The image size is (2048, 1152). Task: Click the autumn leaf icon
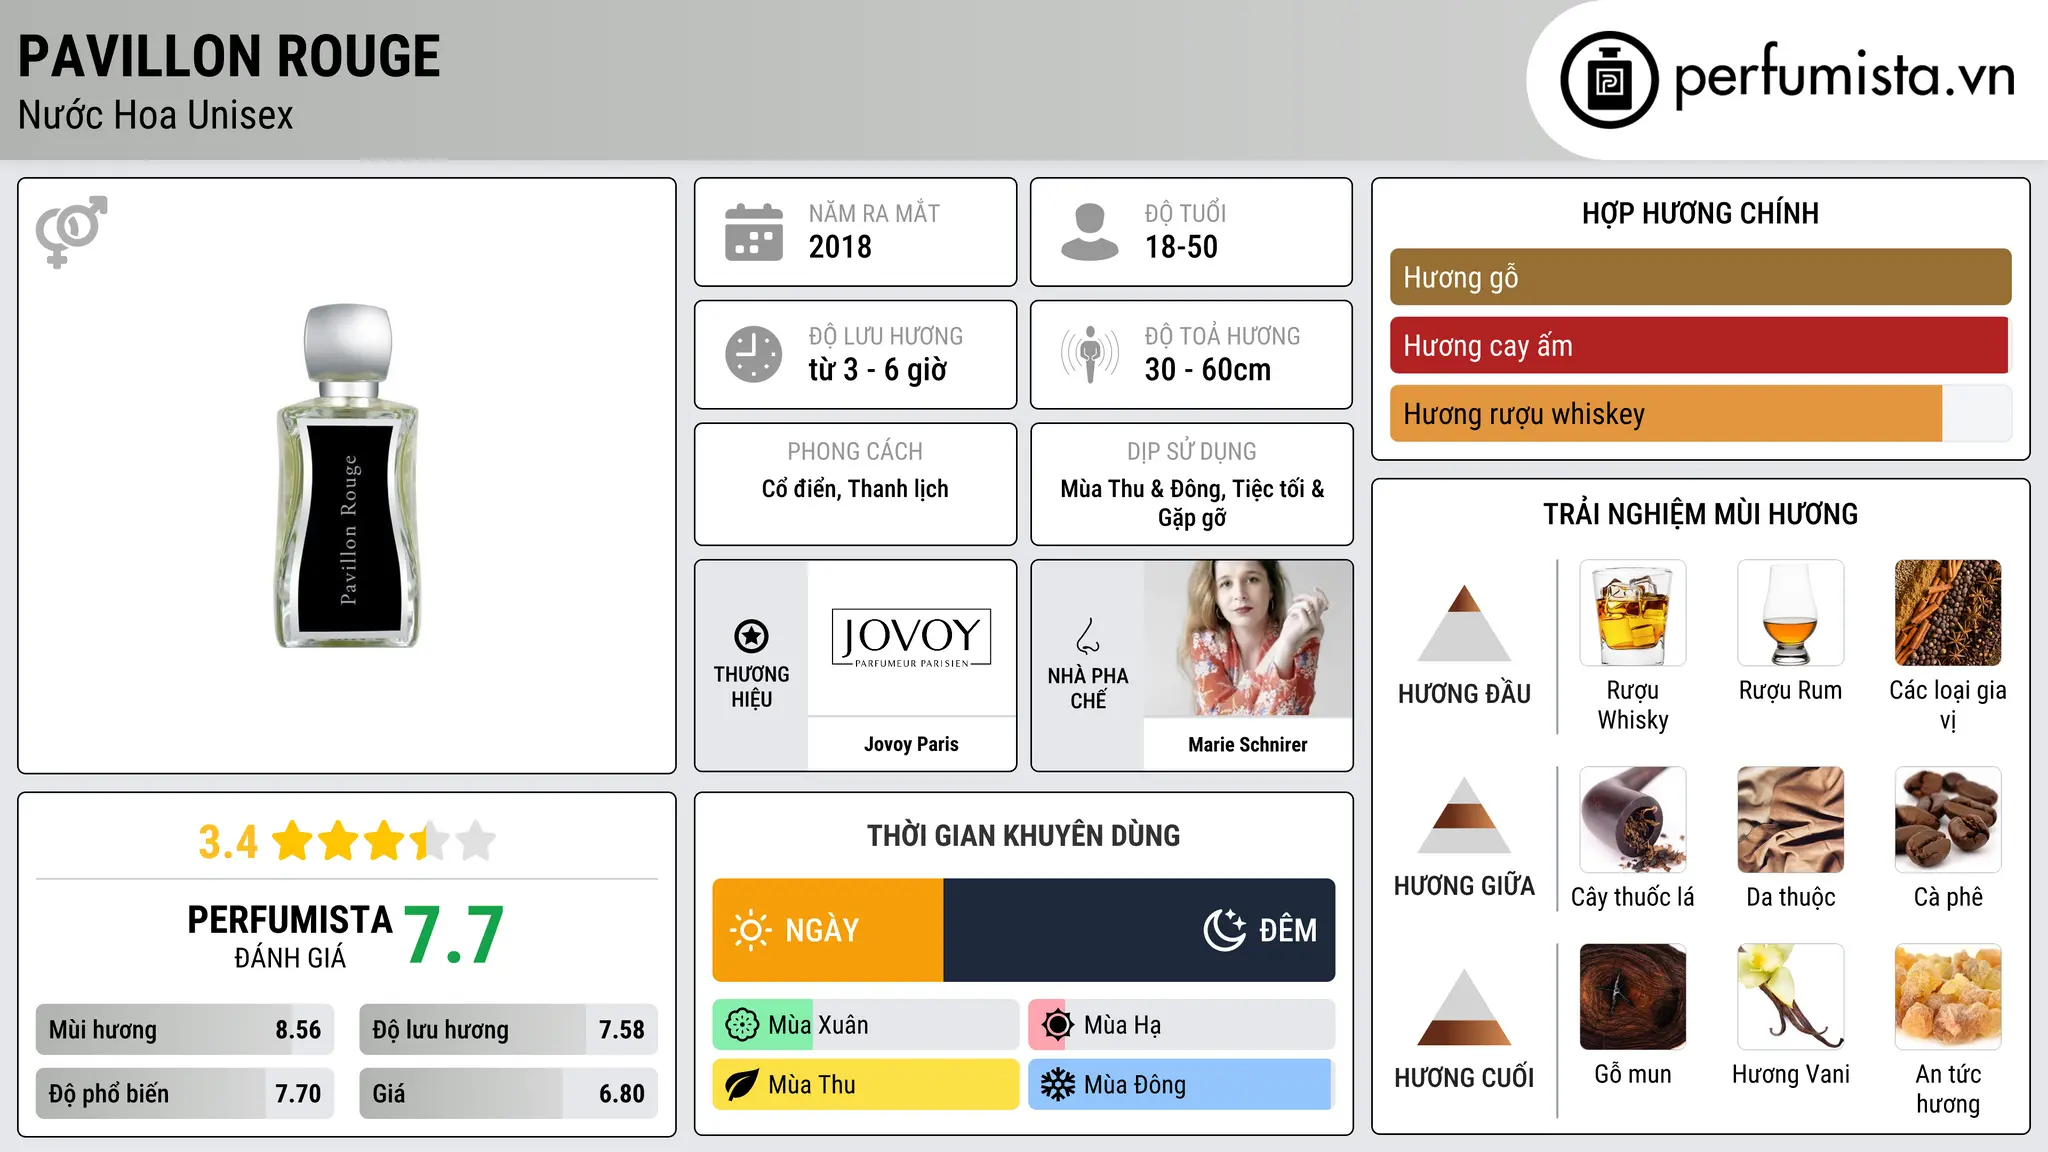pos(742,1085)
